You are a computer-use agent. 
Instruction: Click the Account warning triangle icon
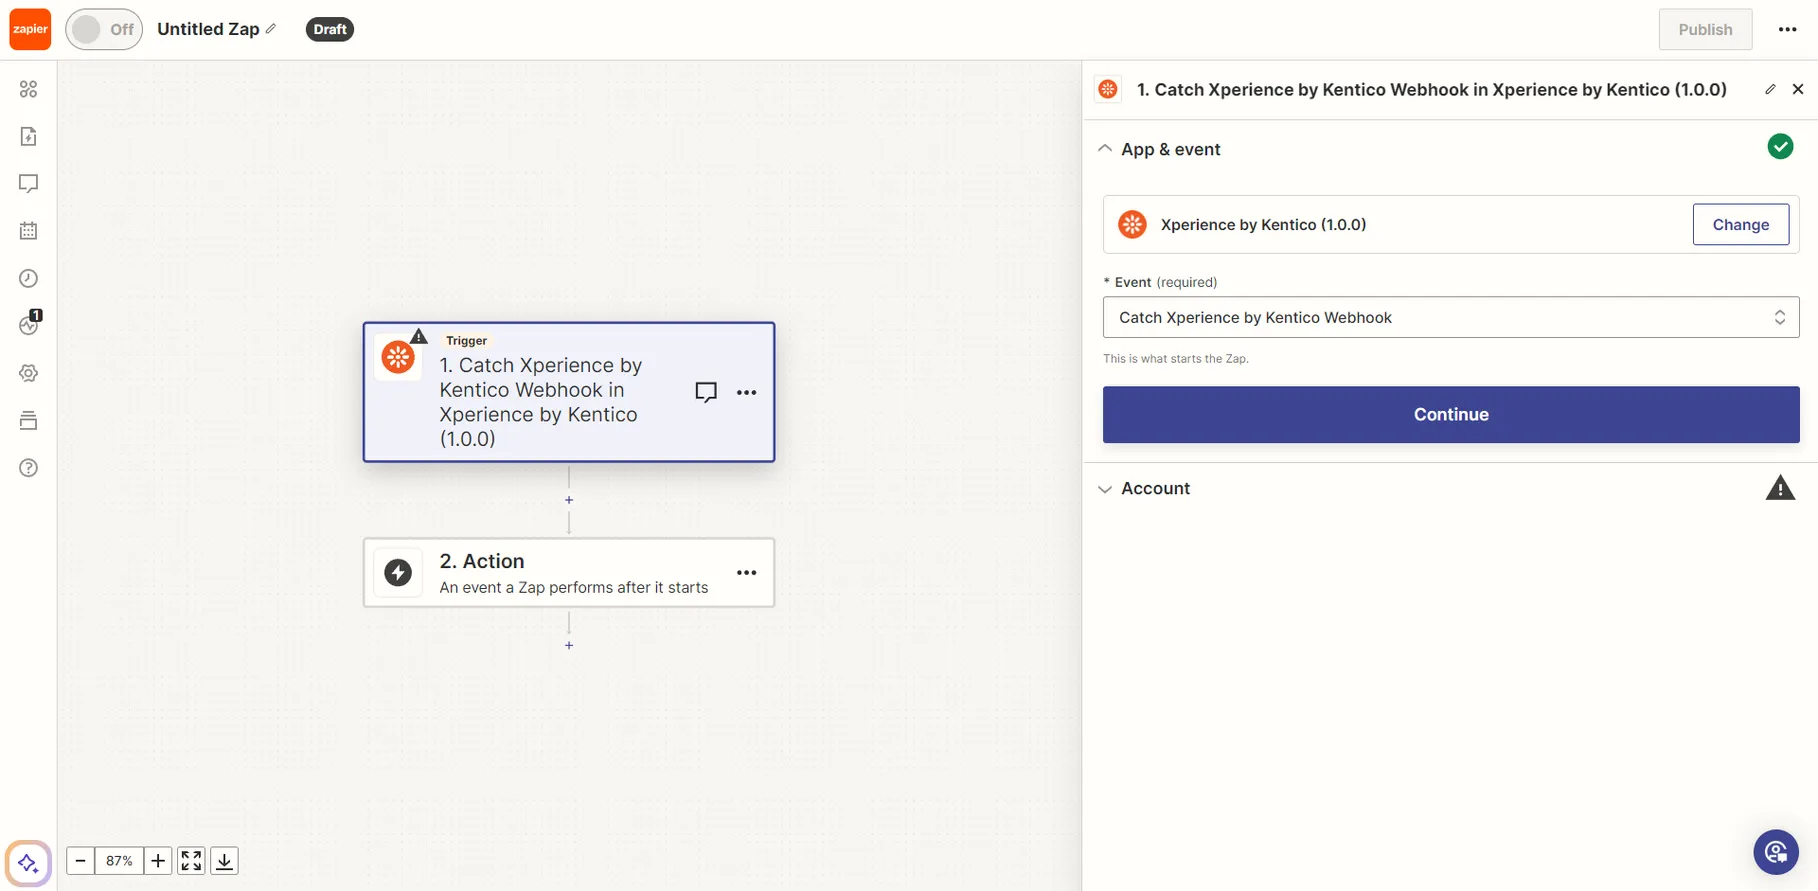pos(1780,488)
